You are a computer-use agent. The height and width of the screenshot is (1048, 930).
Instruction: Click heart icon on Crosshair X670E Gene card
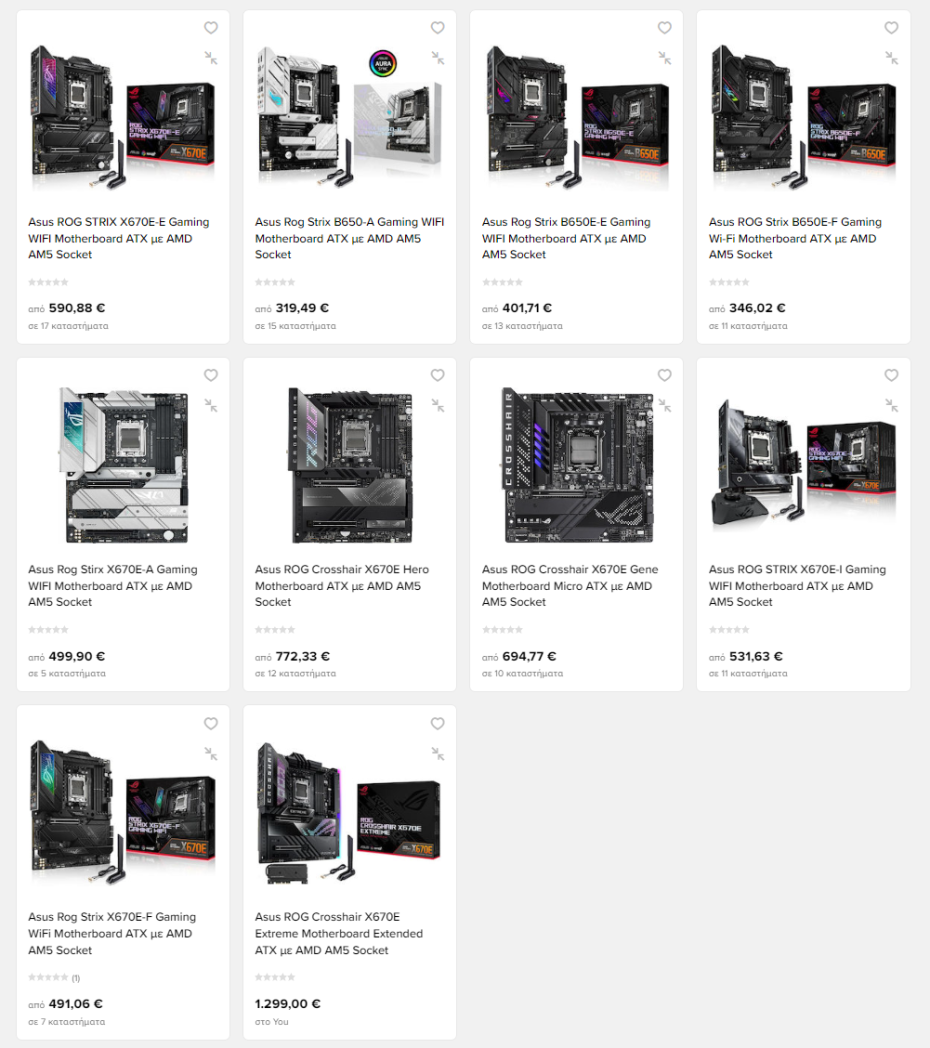pyautogui.click(x=665, y=375)
